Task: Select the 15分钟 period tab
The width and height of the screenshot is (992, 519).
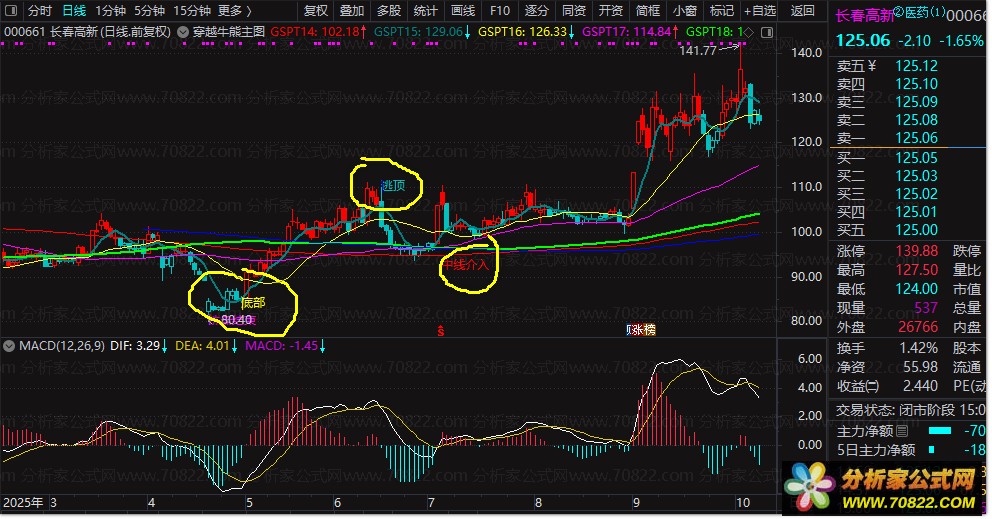Action: (x=192, y=11)
